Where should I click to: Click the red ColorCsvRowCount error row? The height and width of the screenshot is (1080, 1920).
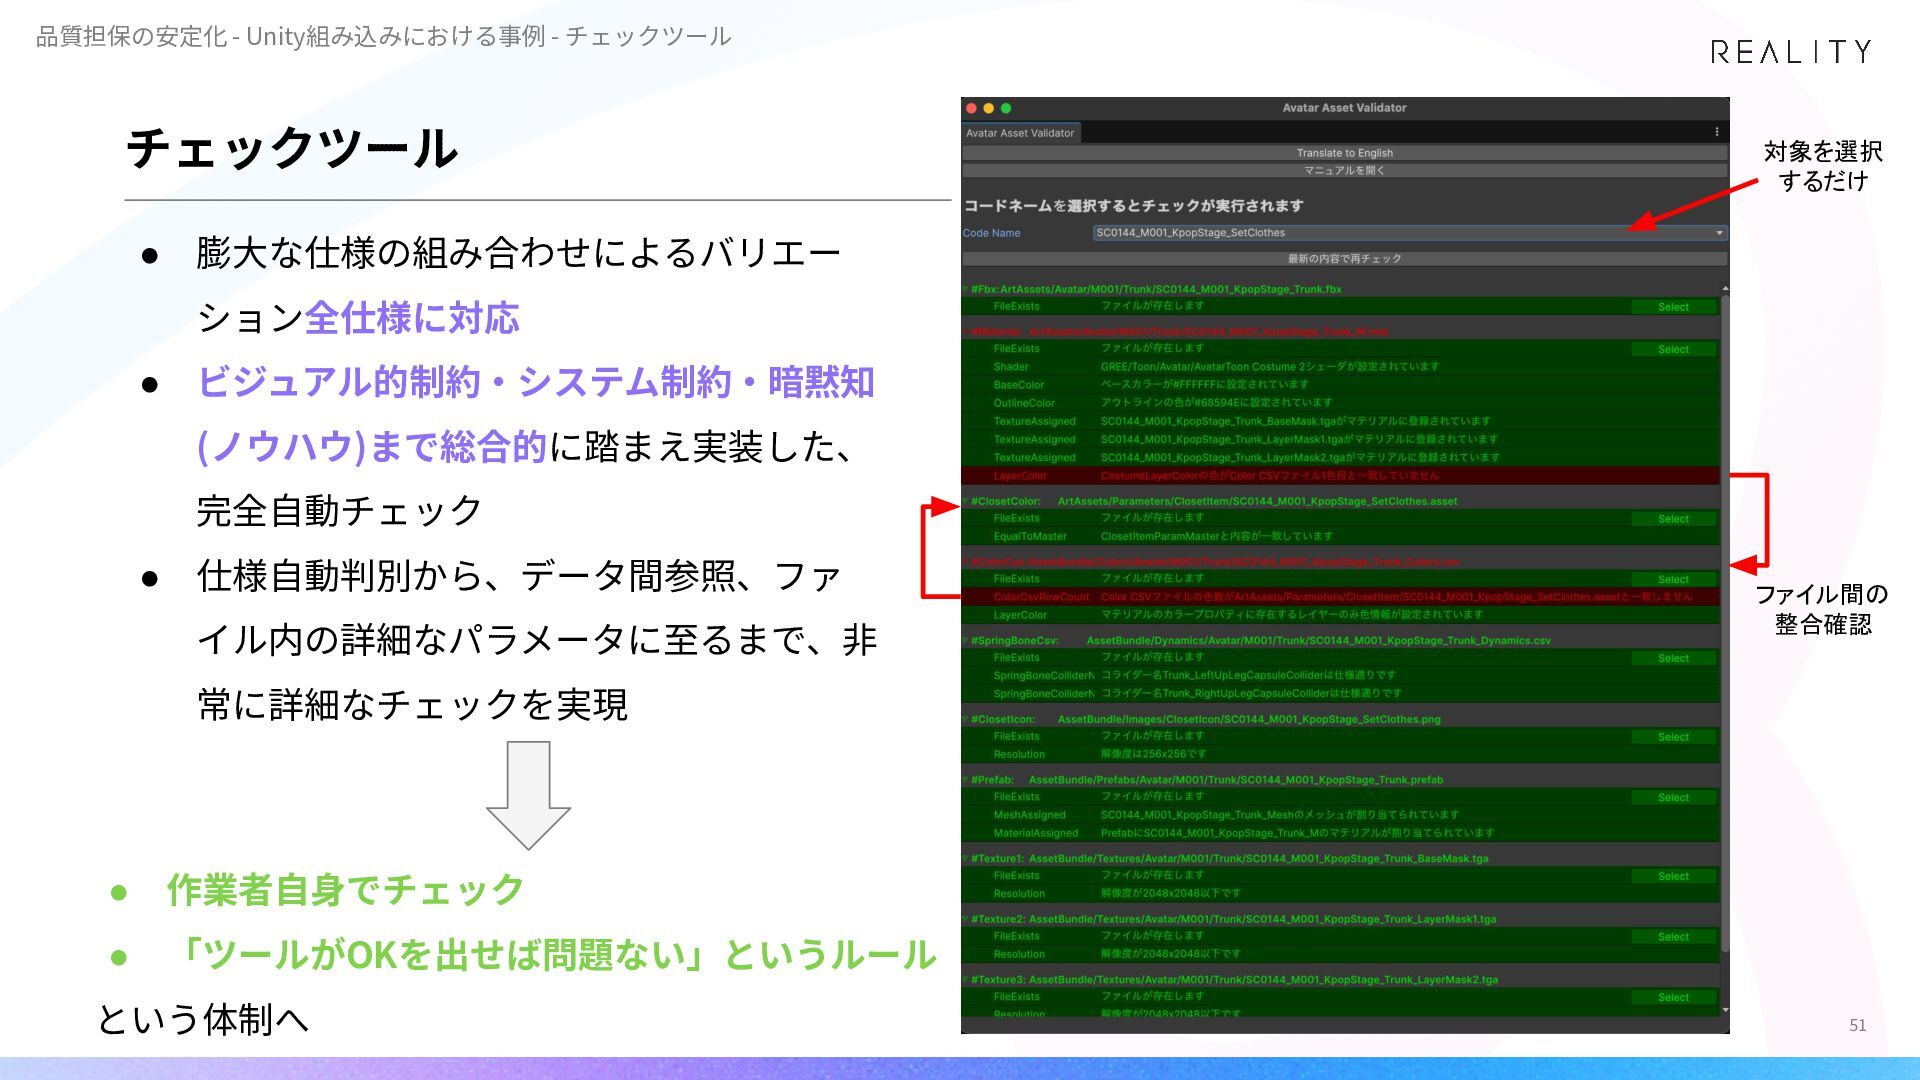pyautogui.click(x=1340, y=597)
